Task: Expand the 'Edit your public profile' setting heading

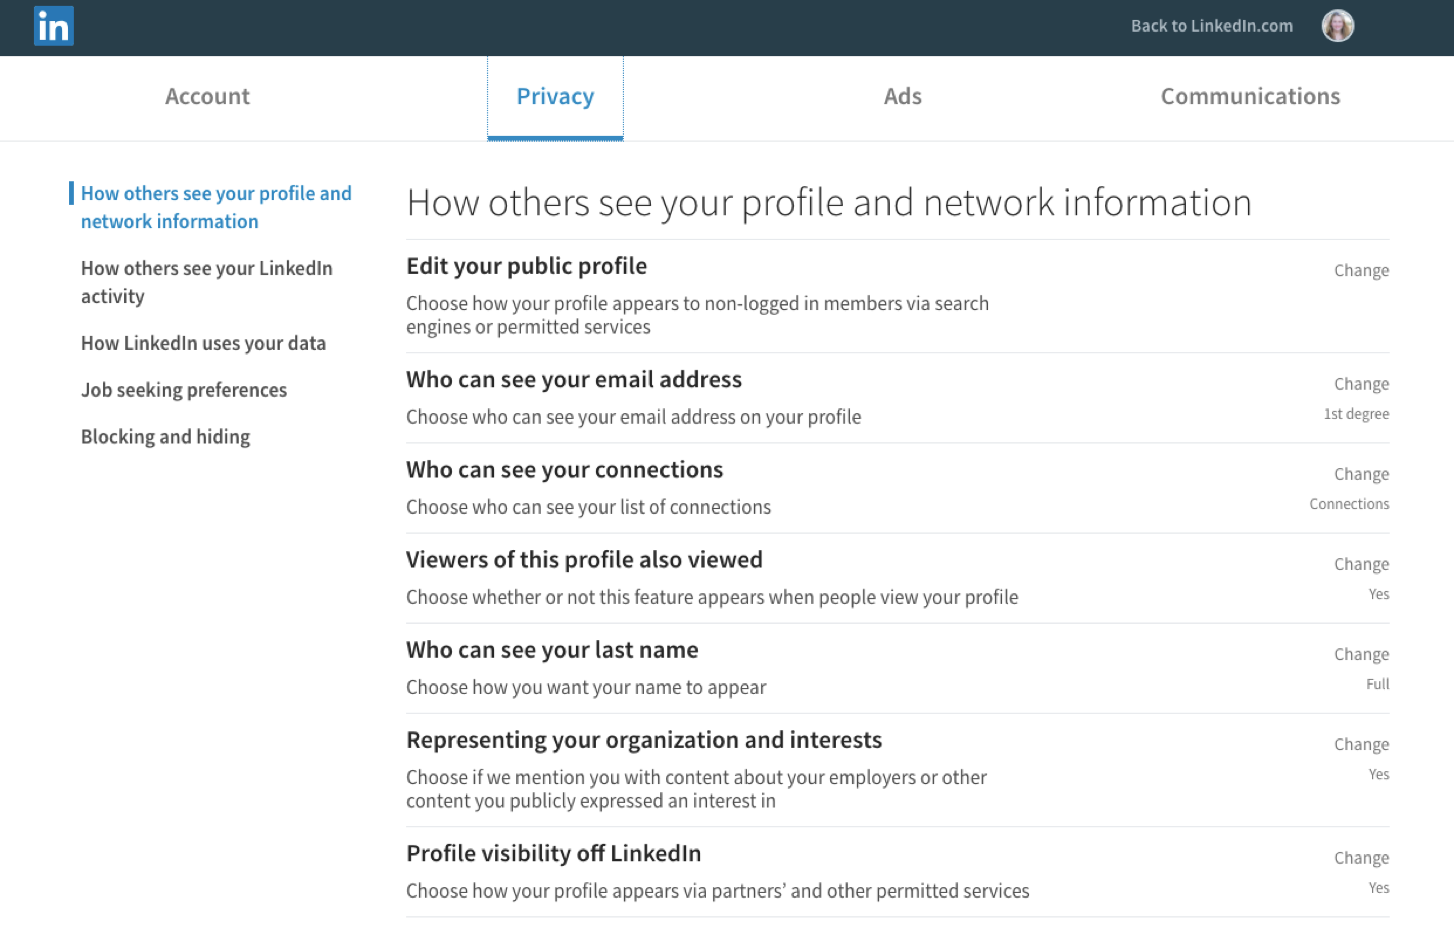Action: (x=526, y=266)
